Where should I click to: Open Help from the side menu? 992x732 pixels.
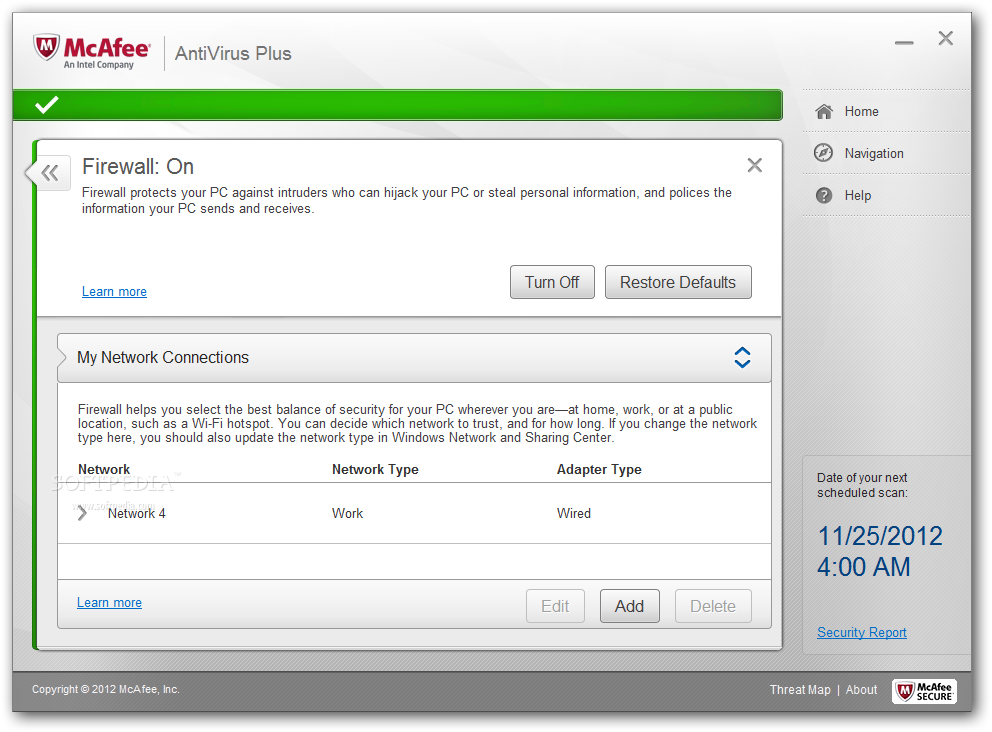(857, 195)
